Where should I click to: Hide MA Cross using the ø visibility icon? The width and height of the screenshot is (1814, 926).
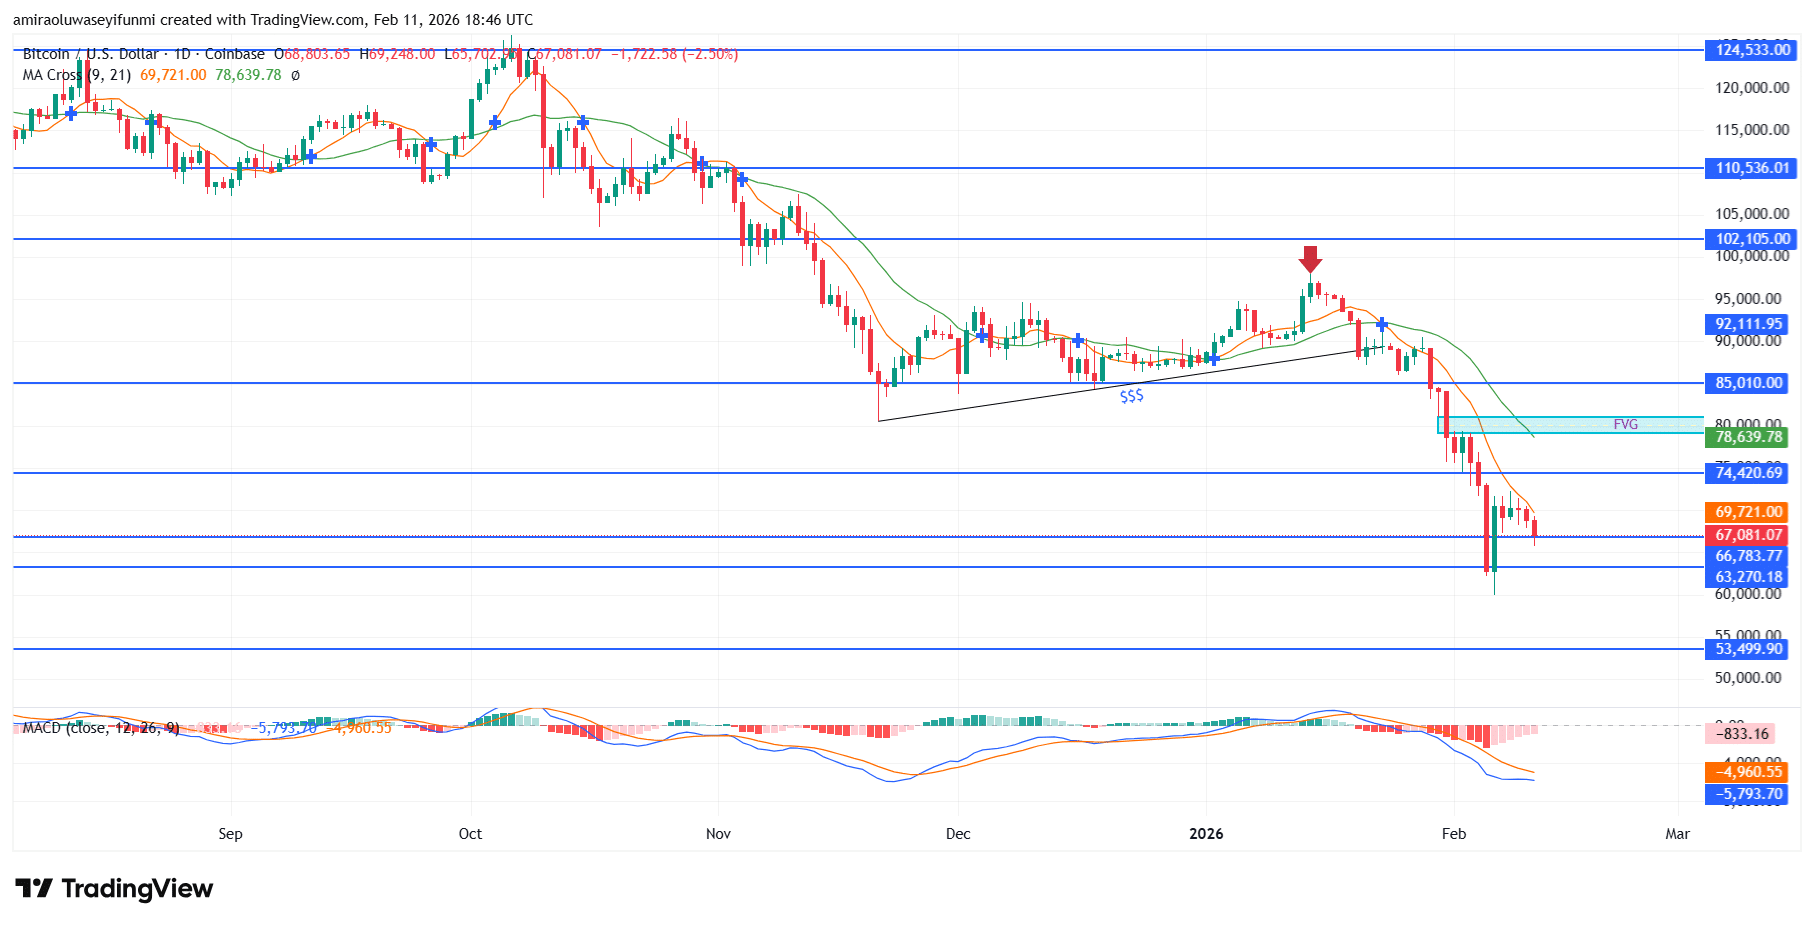(x=296, y=74)
